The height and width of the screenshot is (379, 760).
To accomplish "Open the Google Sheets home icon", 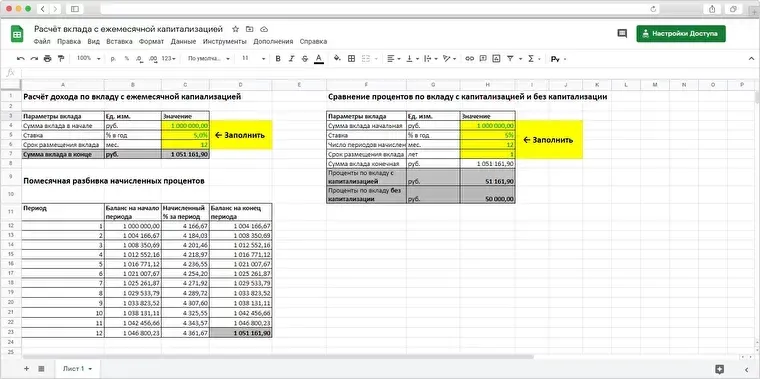I will click(17, 34).
